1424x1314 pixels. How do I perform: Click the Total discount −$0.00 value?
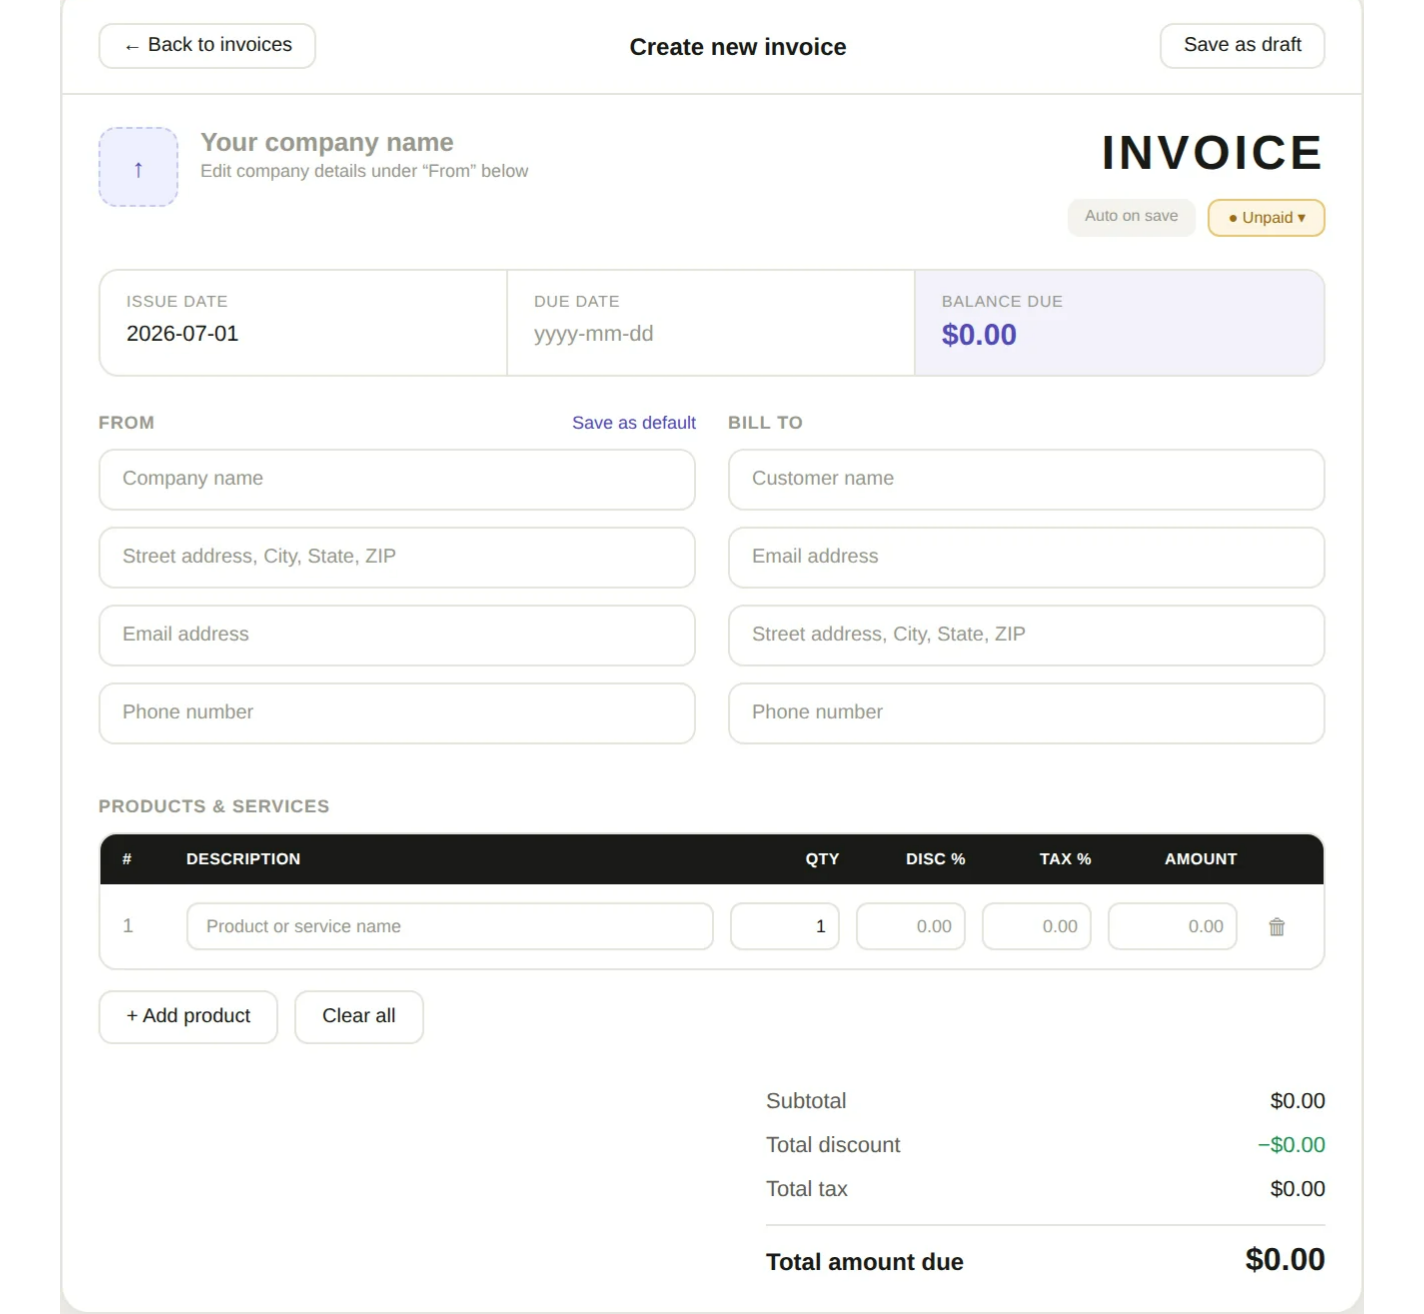[x=1291, y=1145]
